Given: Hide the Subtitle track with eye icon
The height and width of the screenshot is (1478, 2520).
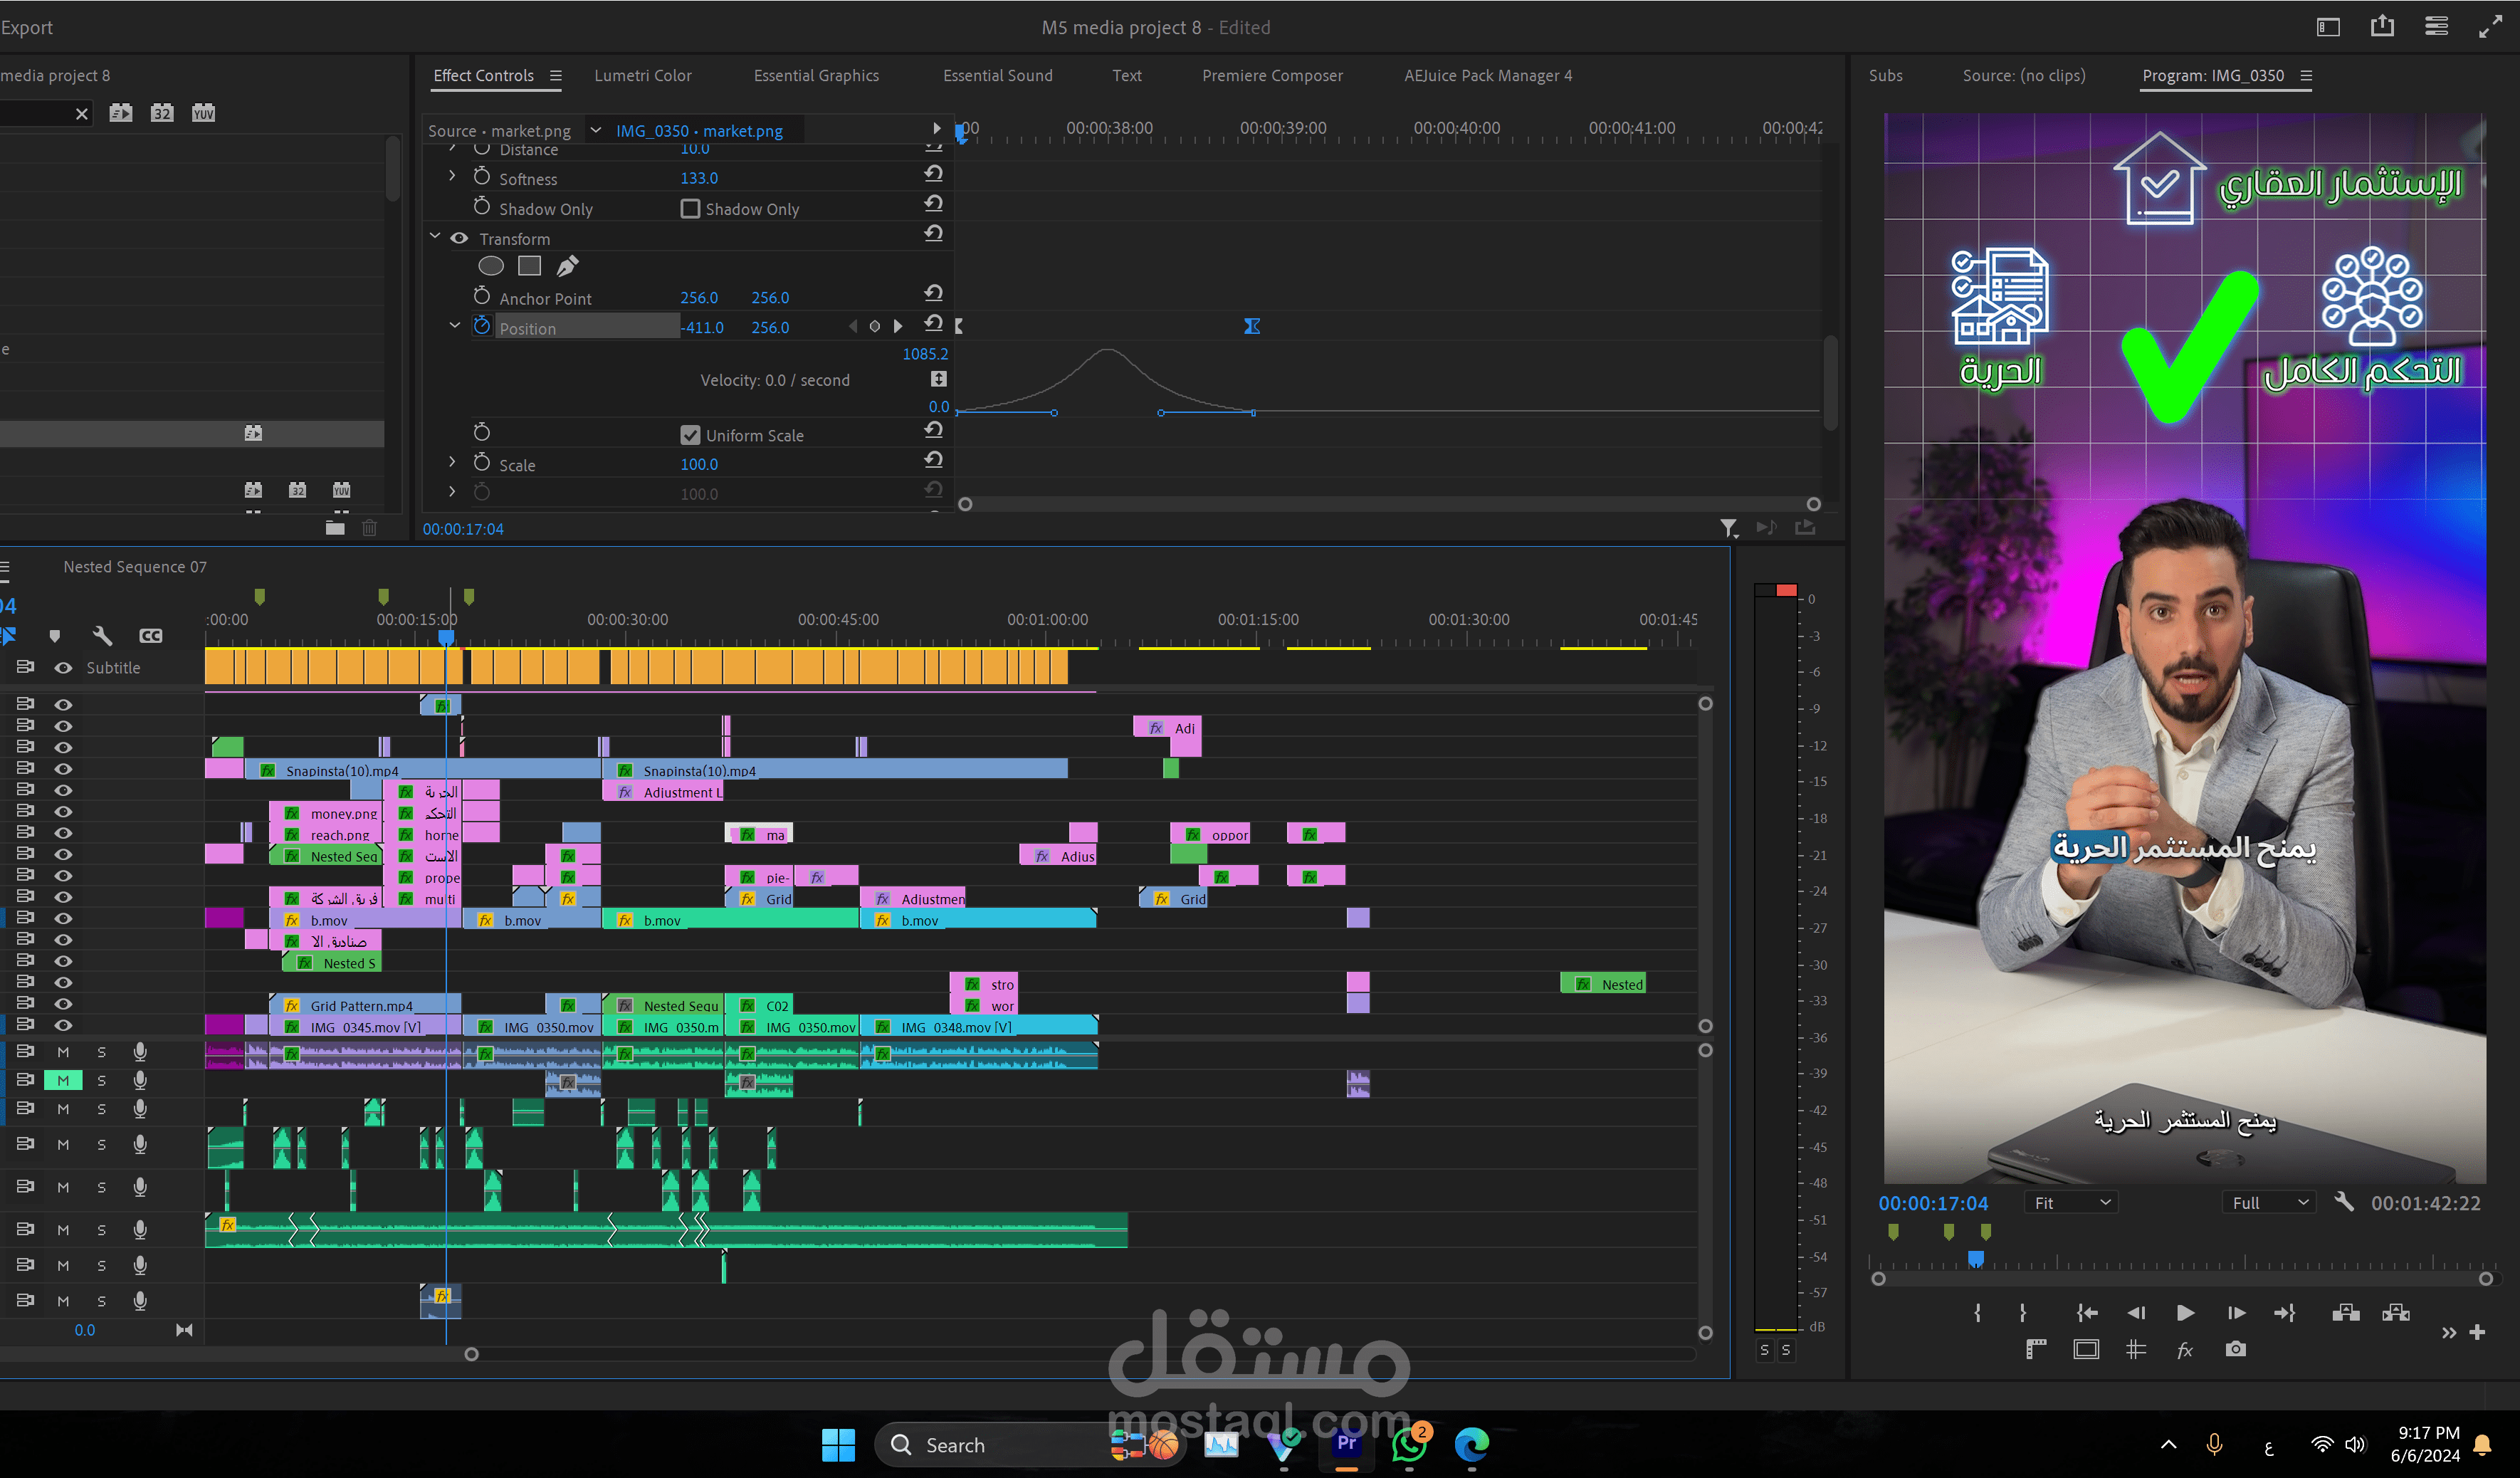Looking at the screenshot, I should pyautogui.click(x=63, y=668).
